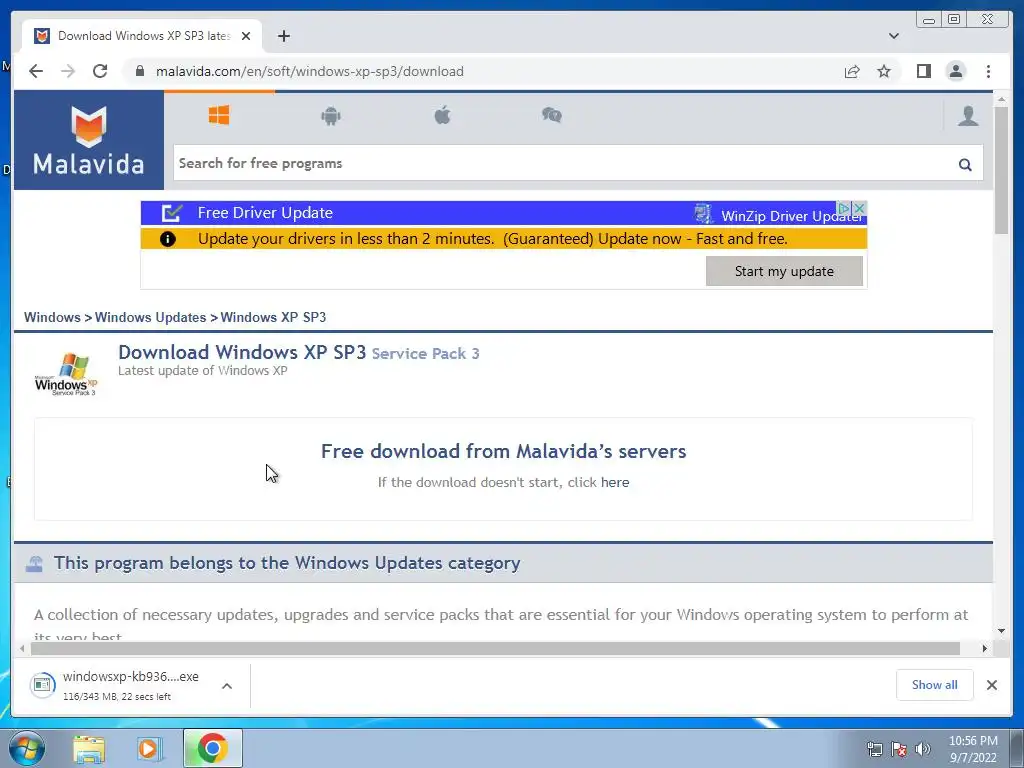Screen dimensions: 1024x768
Task: Click Show all downloads
Action: point(935,685)
